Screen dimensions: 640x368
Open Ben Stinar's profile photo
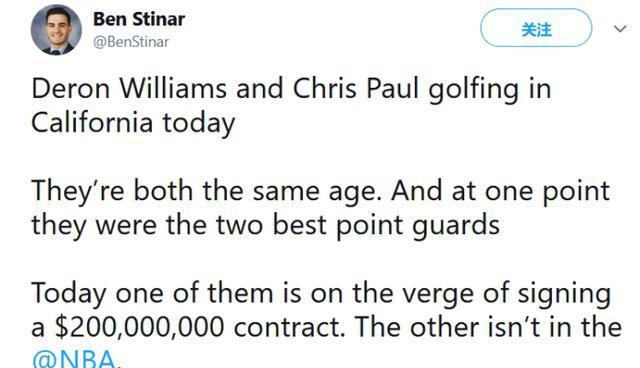tap(56, 30)
